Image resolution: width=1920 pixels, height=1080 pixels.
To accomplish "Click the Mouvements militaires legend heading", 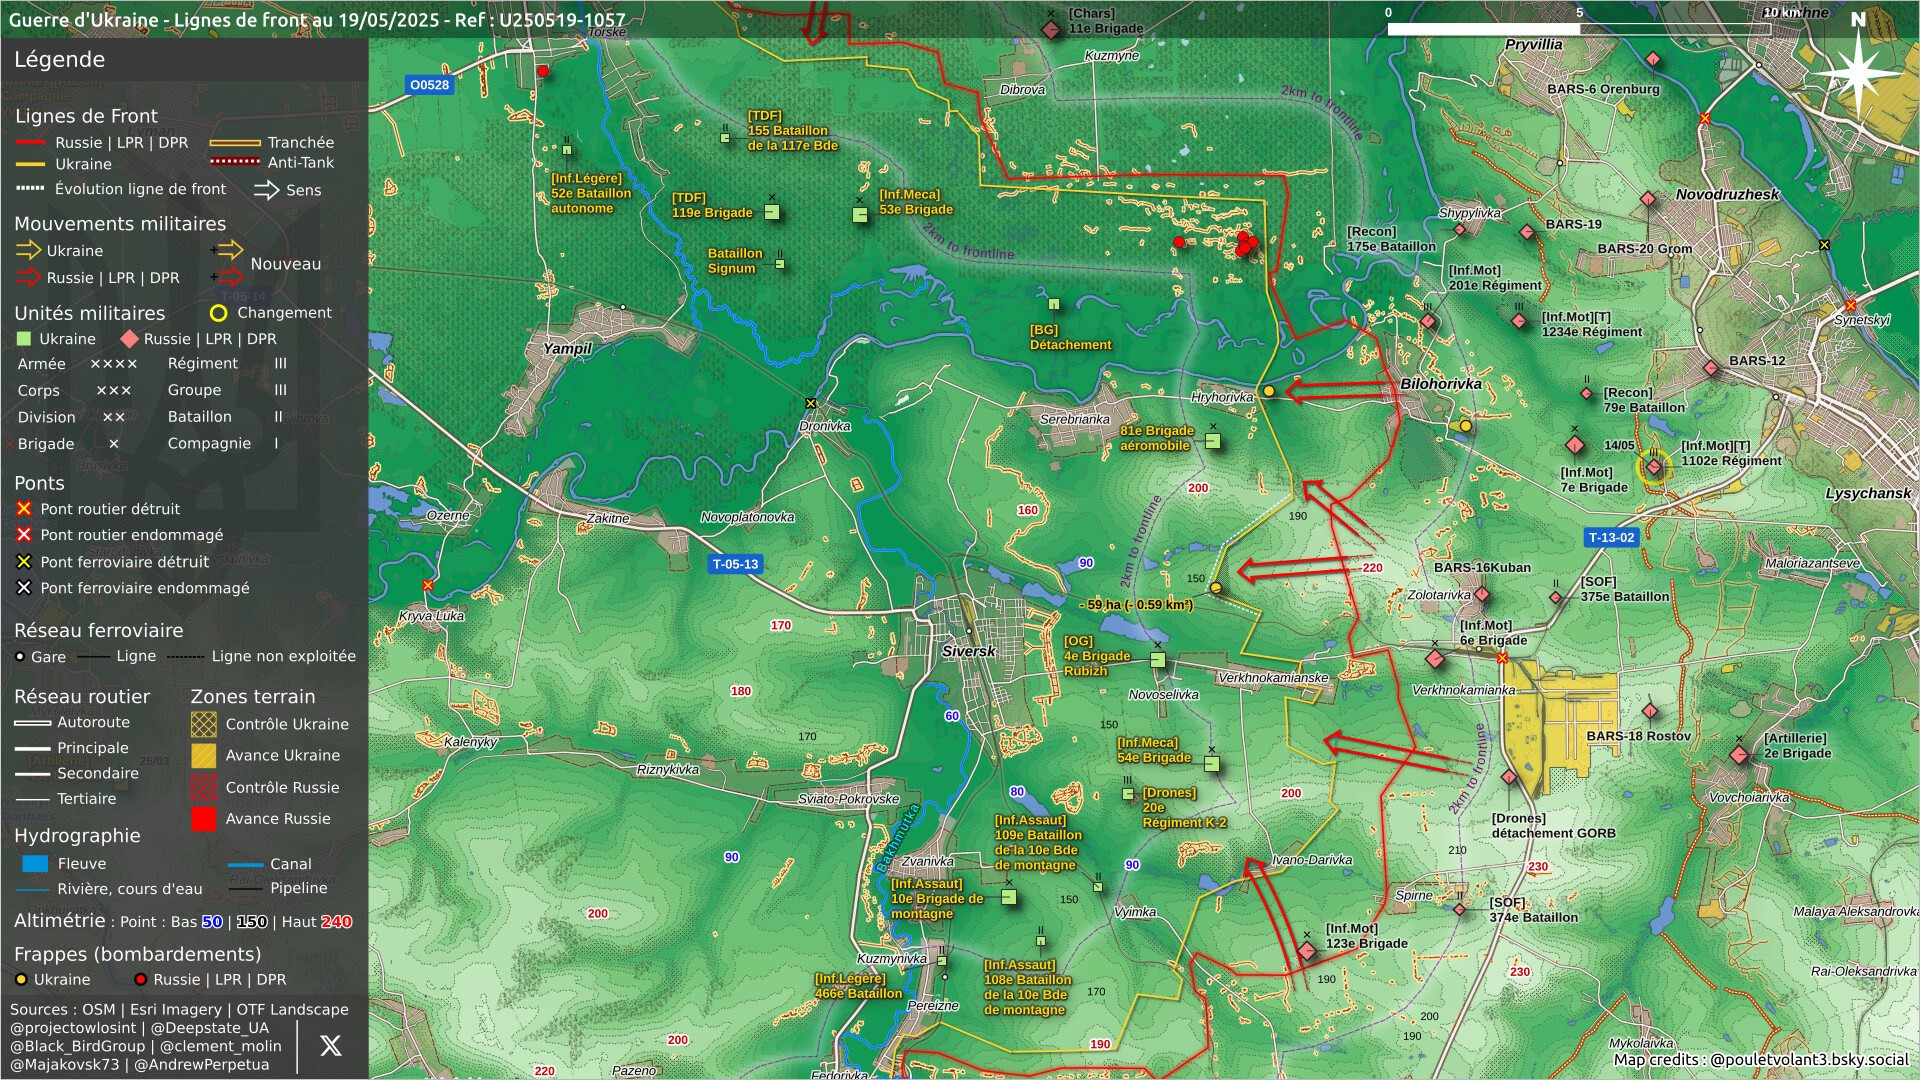I will 120,224.
